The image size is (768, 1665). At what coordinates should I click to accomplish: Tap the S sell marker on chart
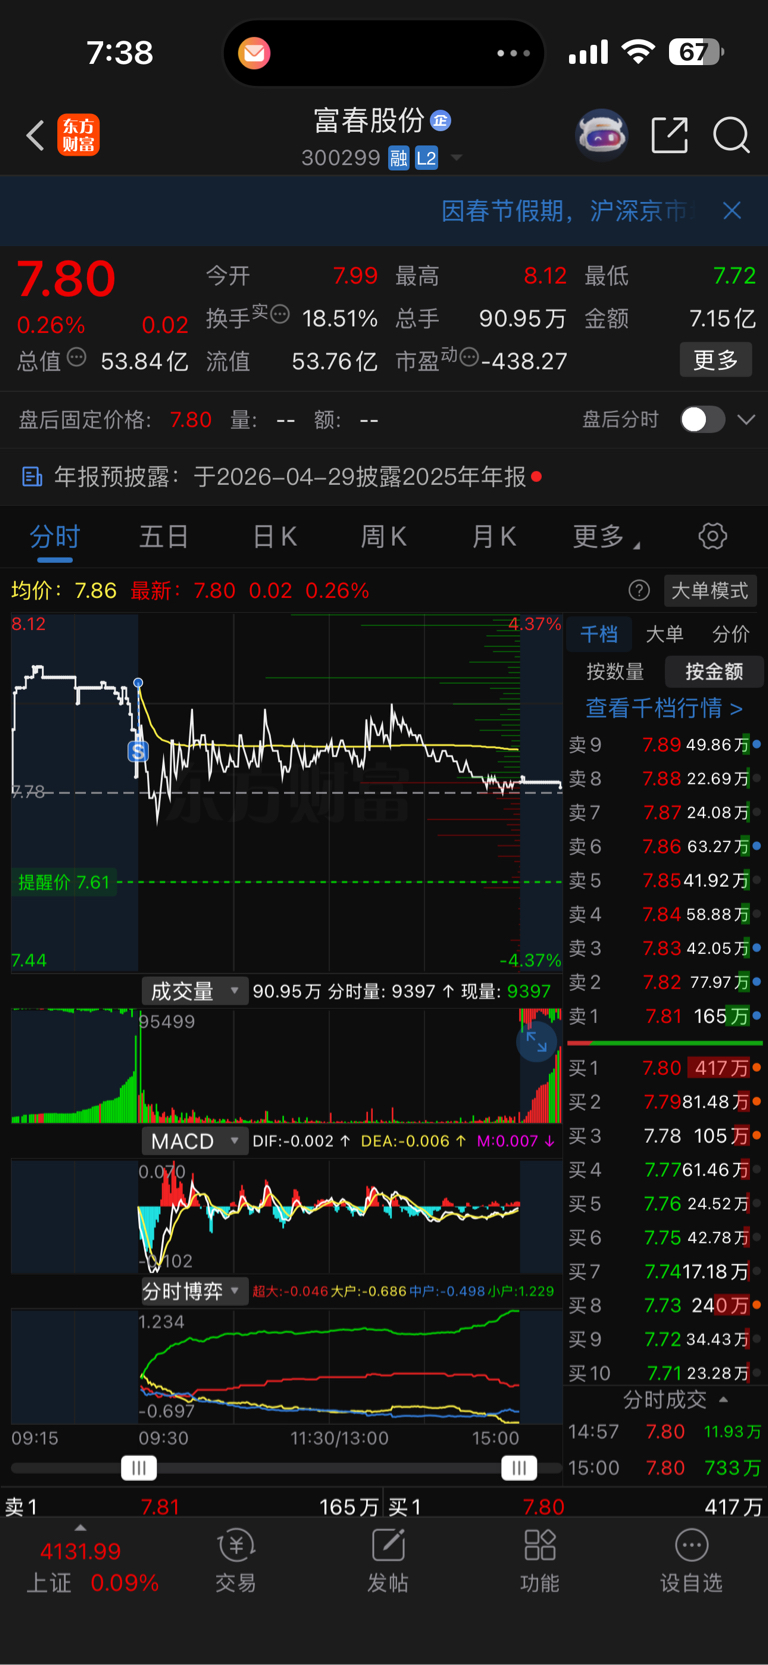coord(139,750)
